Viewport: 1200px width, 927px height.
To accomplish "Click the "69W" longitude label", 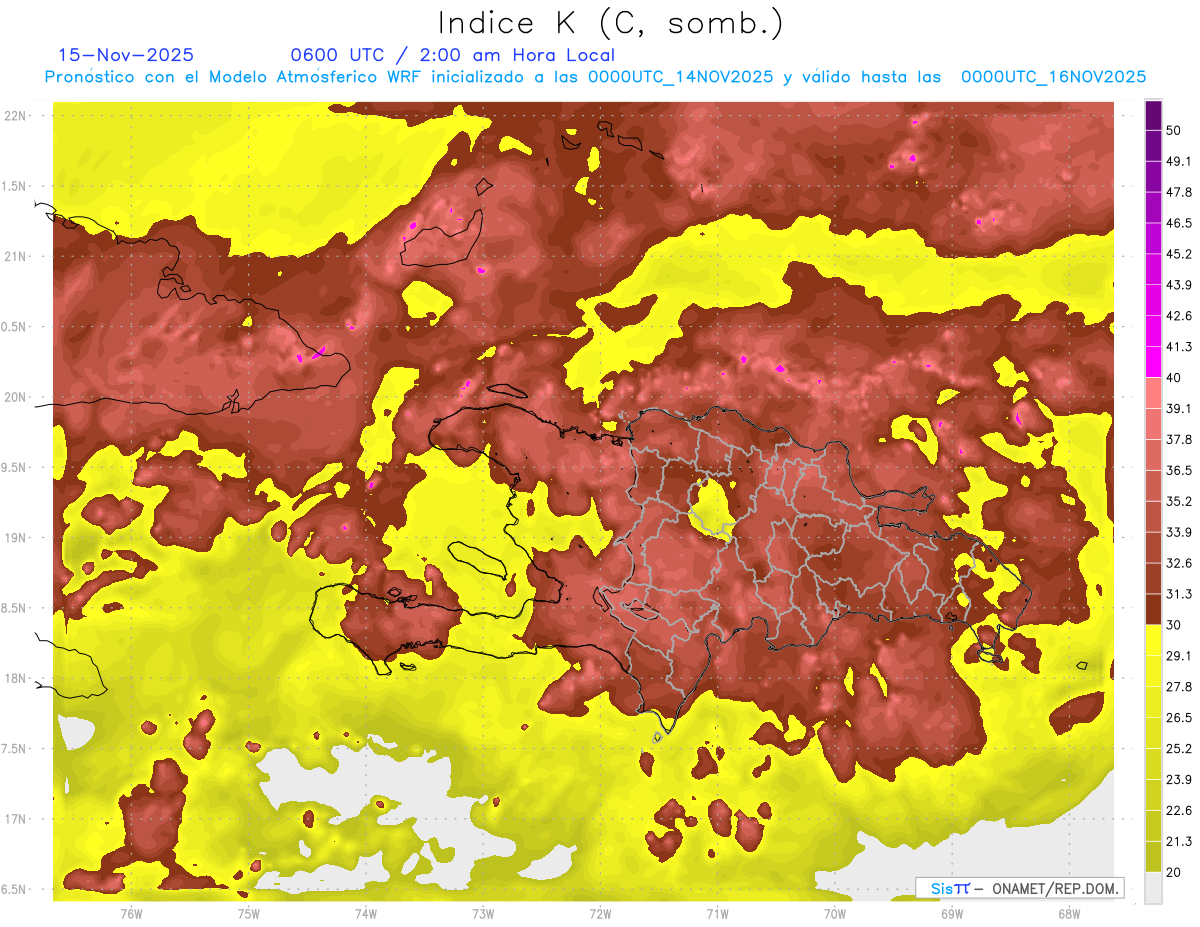I will (951, 913).
